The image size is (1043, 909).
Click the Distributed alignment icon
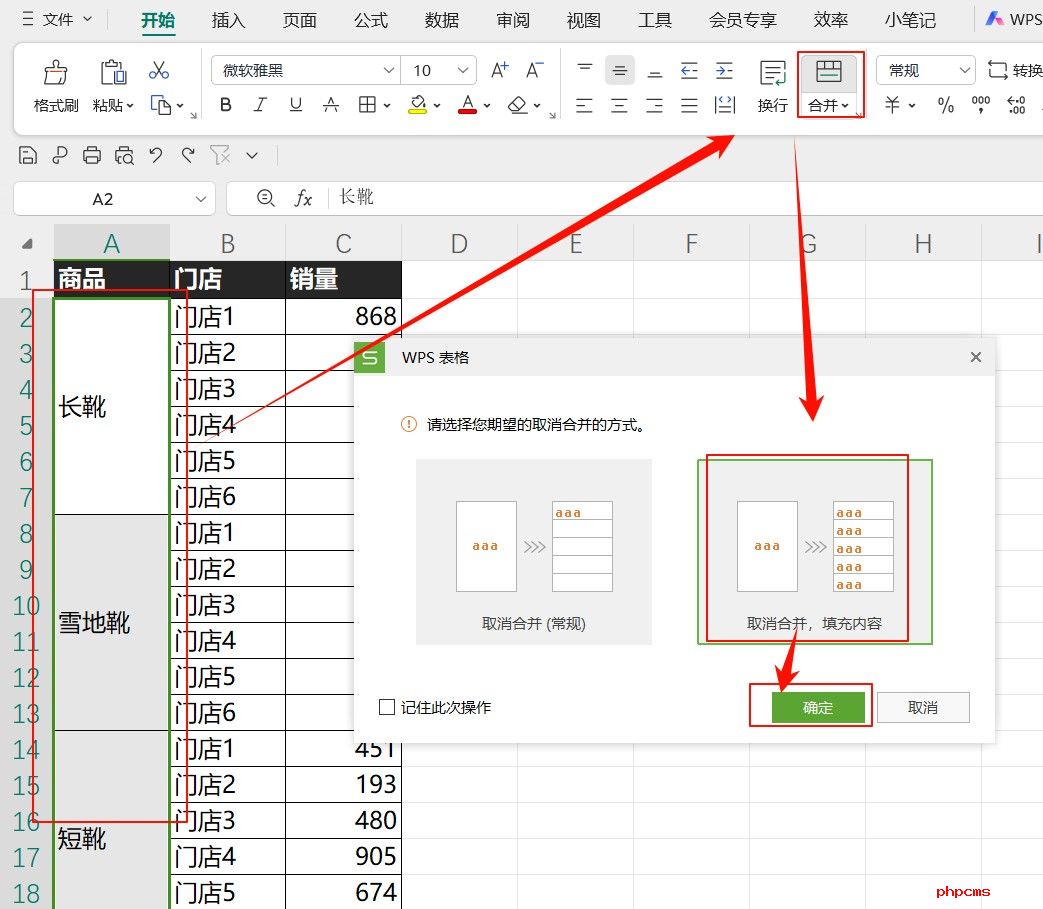pyautogui.click(x=724, y=105)
